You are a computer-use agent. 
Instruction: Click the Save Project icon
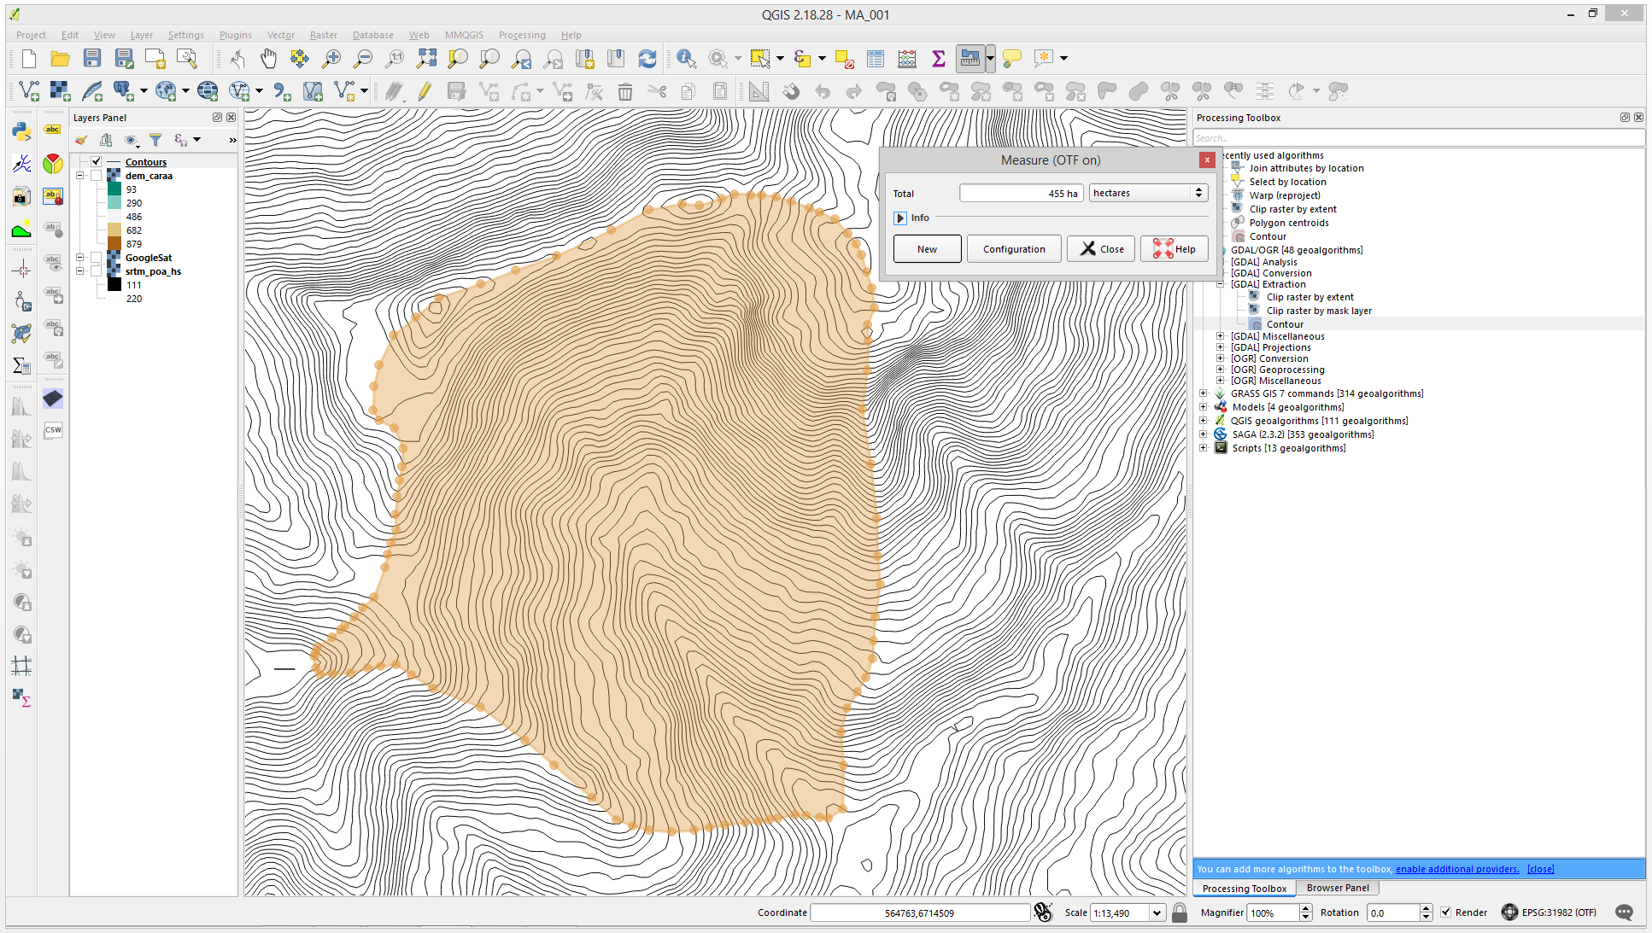click(92, 59)
